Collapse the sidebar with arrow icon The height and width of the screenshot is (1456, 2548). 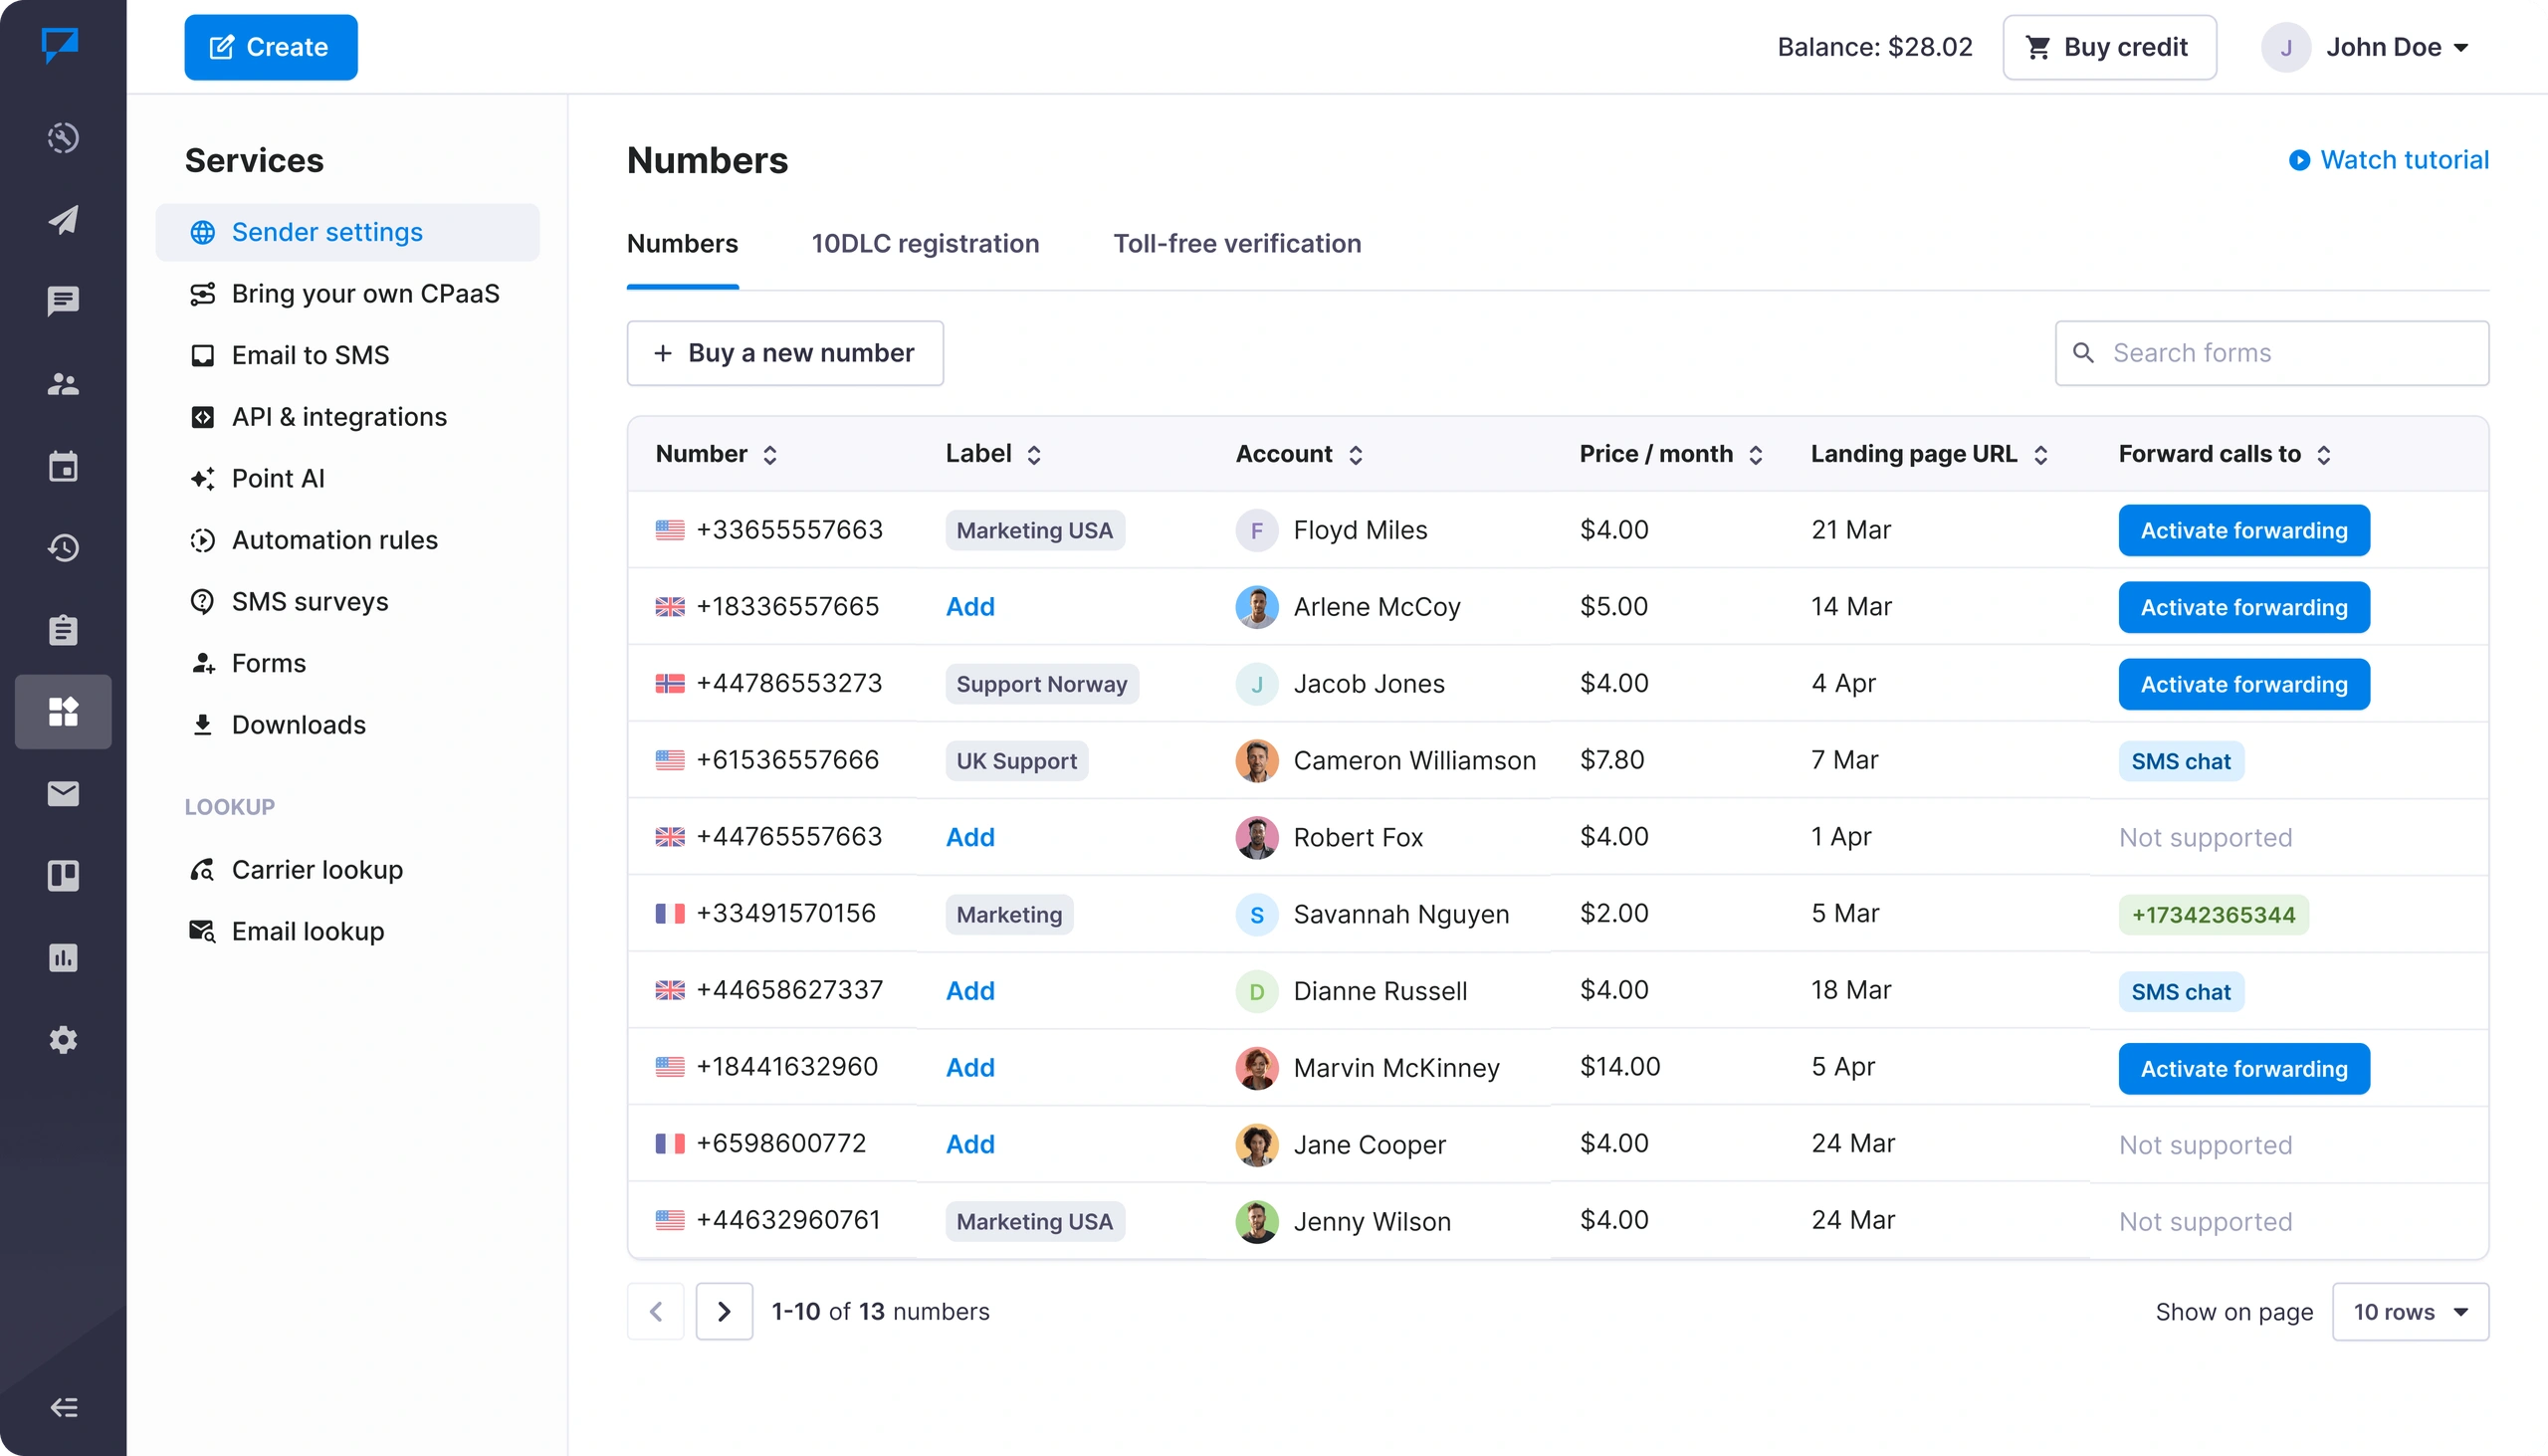tap(63, 1408)
